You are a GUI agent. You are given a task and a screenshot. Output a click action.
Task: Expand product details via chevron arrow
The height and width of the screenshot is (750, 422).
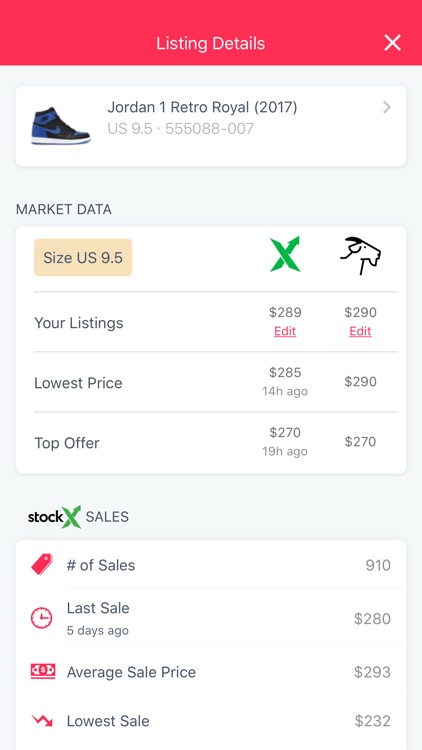(387, 107)
